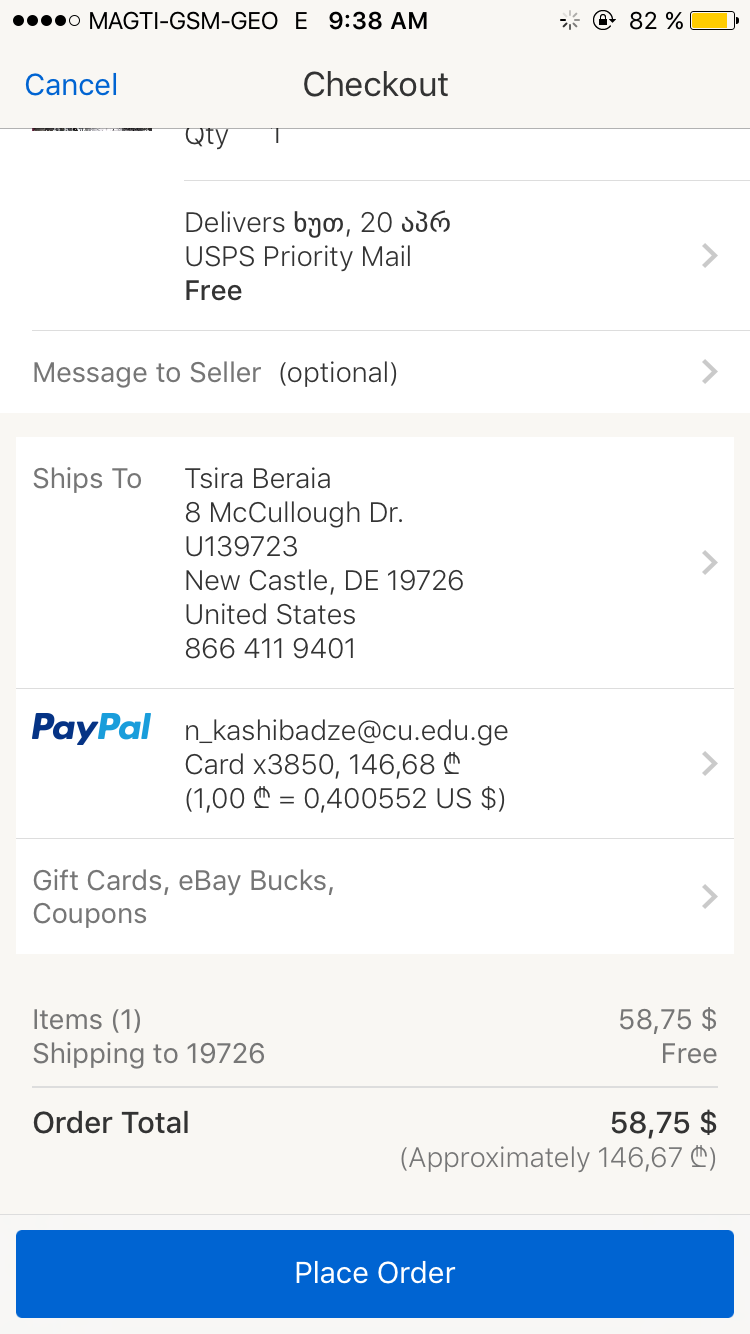Expand USPS Priority Mail delivery options
The height and width of the screenshot is (1334, 750).
pos(709,256)
